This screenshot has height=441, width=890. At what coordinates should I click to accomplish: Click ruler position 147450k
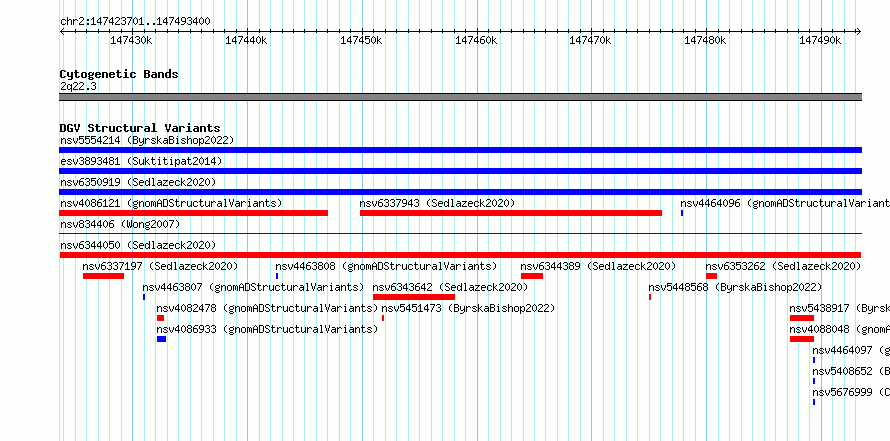[x=362, y=40]
